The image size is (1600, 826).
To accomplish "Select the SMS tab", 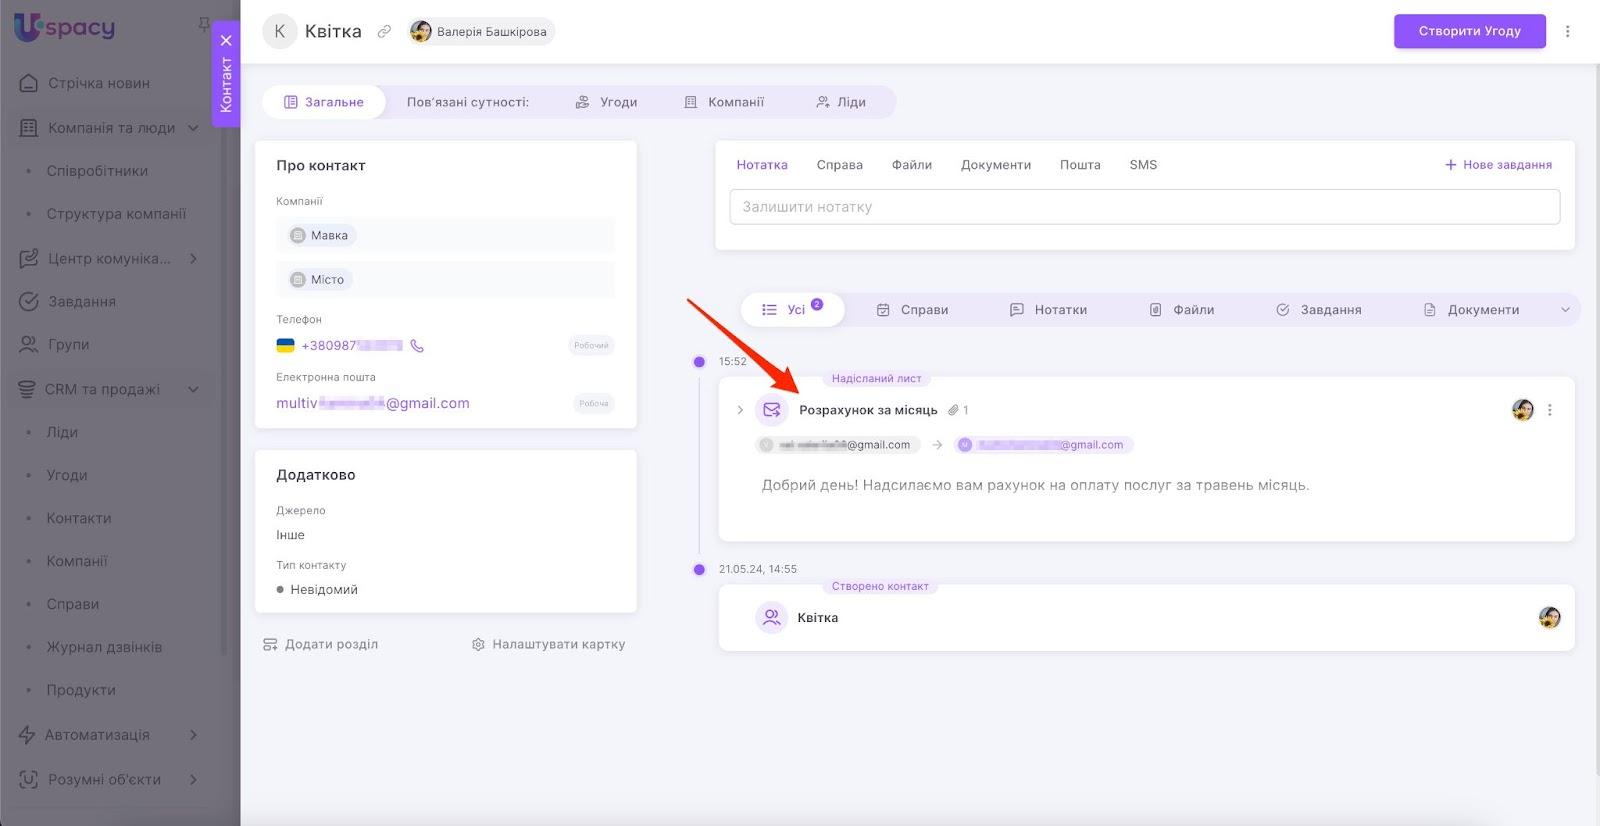I will click(1143, 165).
